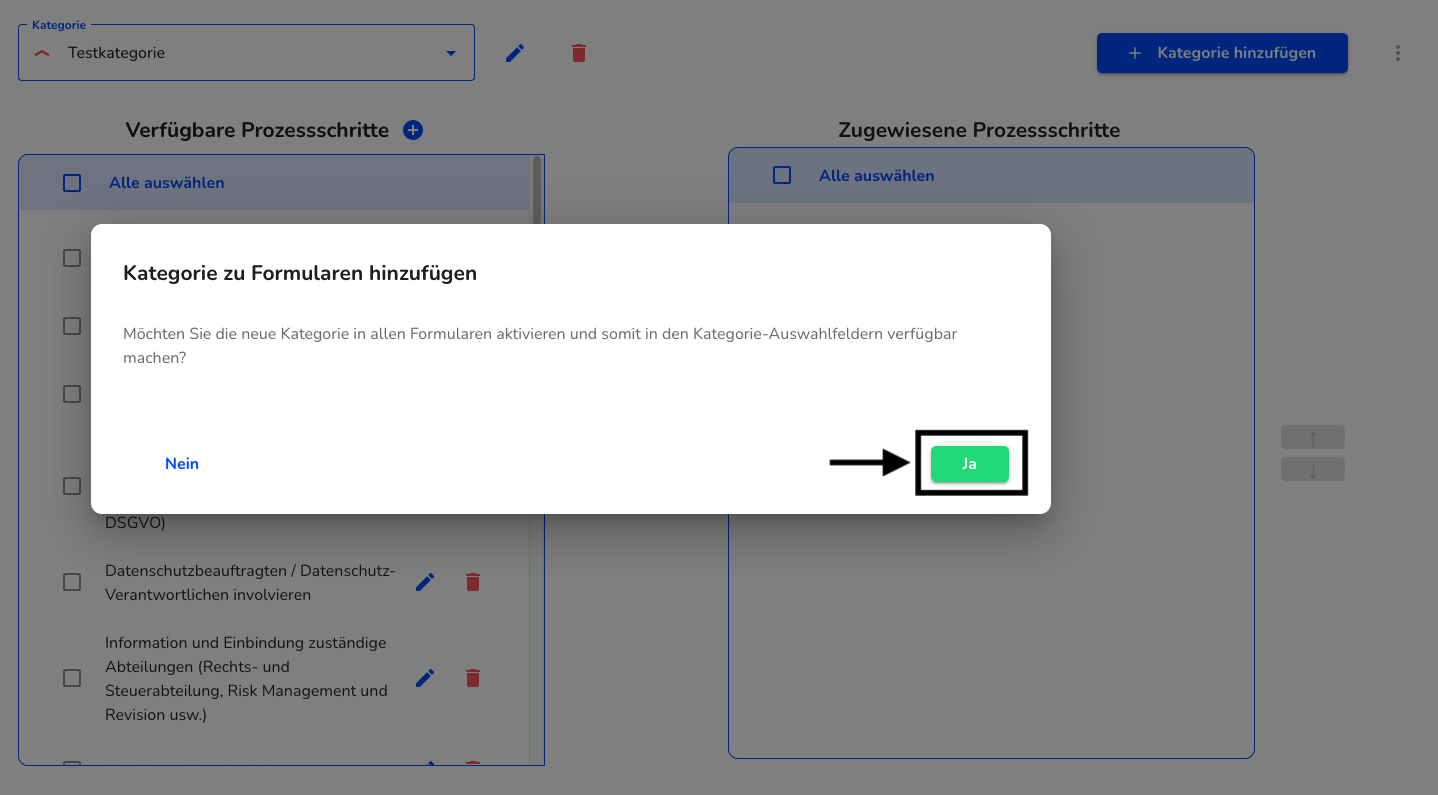This screenshot has height=795, width=1438.
Task: Edit the category with the pencil icon
Action: 515,53
